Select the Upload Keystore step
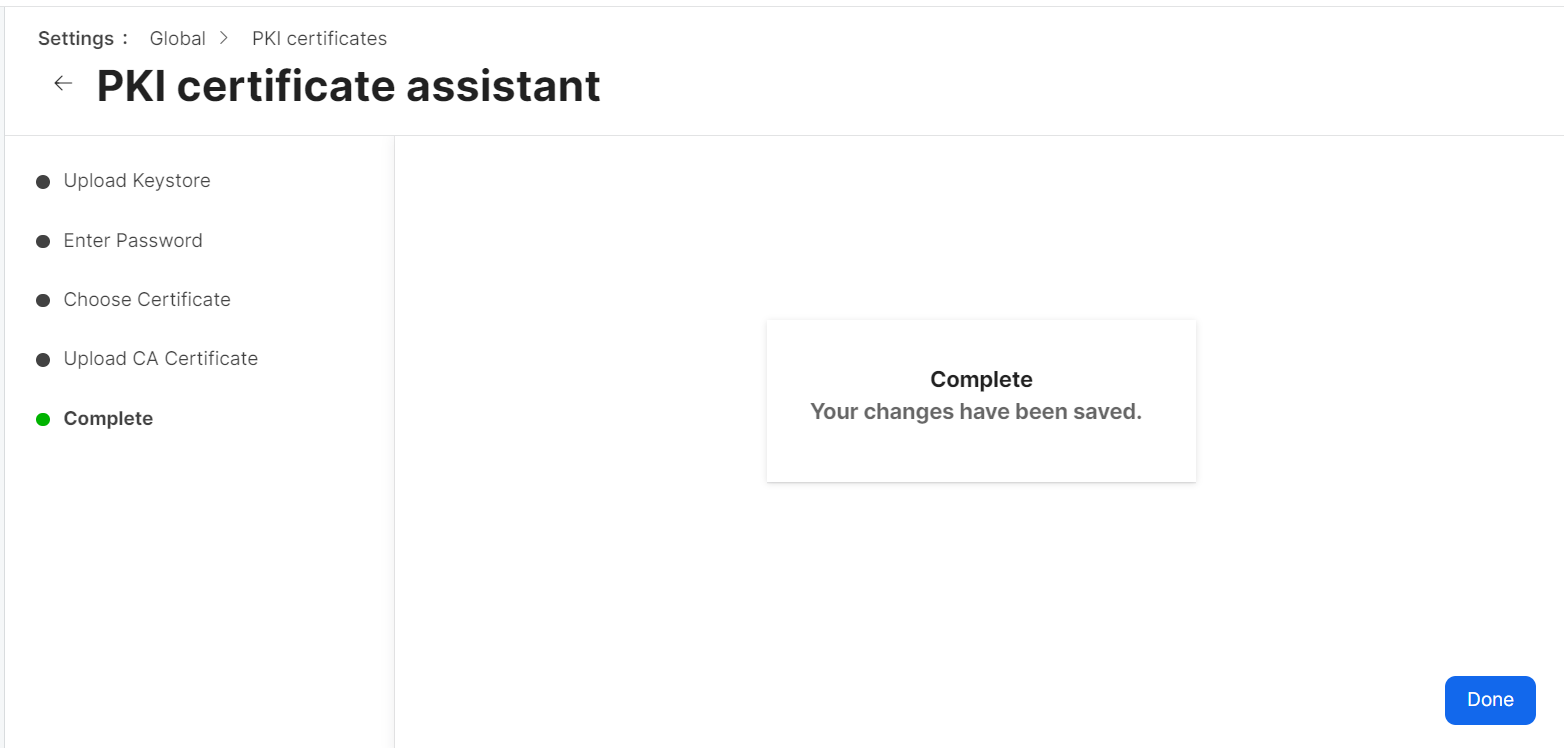The width and height of the screenshot is (1564, 748). pos(137,181)
